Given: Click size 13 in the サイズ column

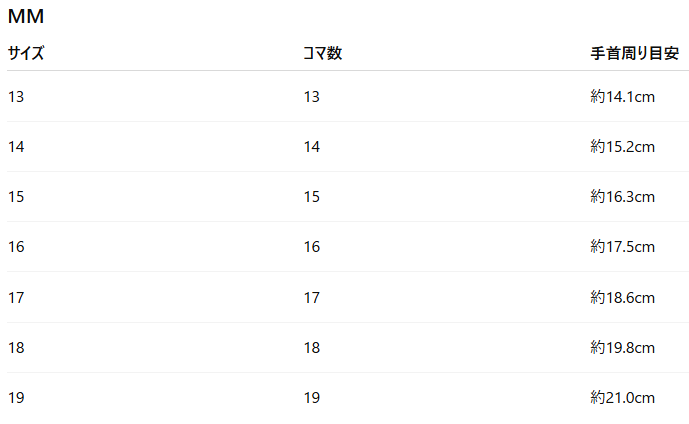Looking at the screenshot, I should [16, 97].
